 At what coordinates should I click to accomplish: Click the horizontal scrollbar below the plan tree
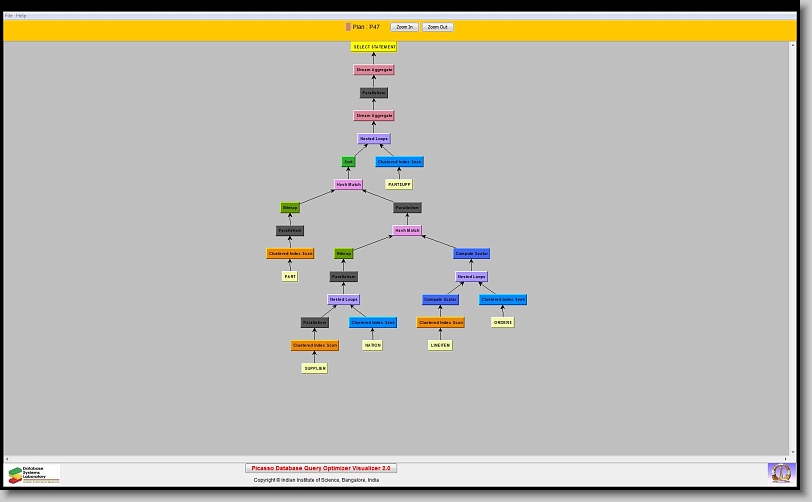400,459
